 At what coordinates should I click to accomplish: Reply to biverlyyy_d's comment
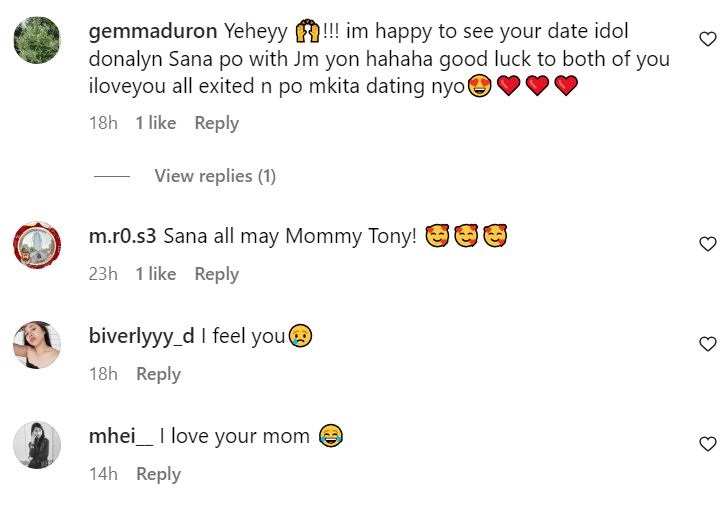pos(158,374)
